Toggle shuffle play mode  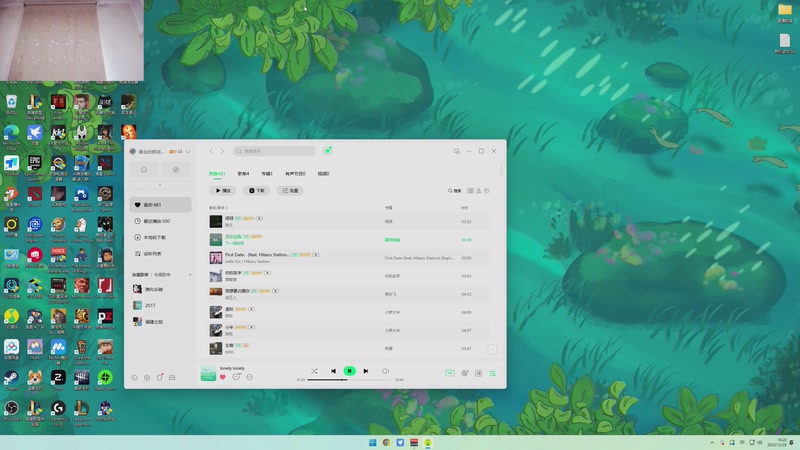314,371
